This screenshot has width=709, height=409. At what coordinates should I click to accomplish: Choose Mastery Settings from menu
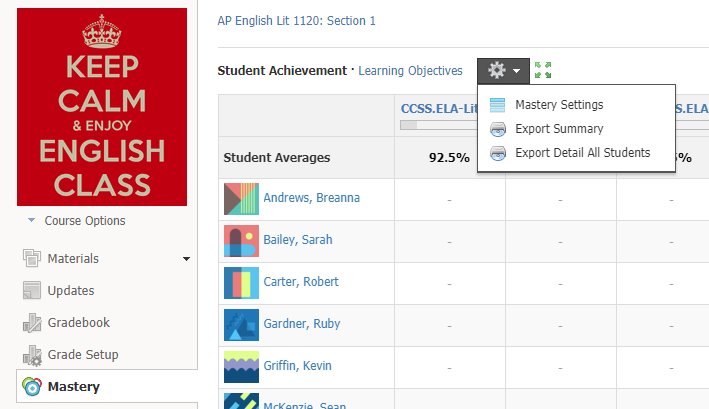[x=559, y=105]
